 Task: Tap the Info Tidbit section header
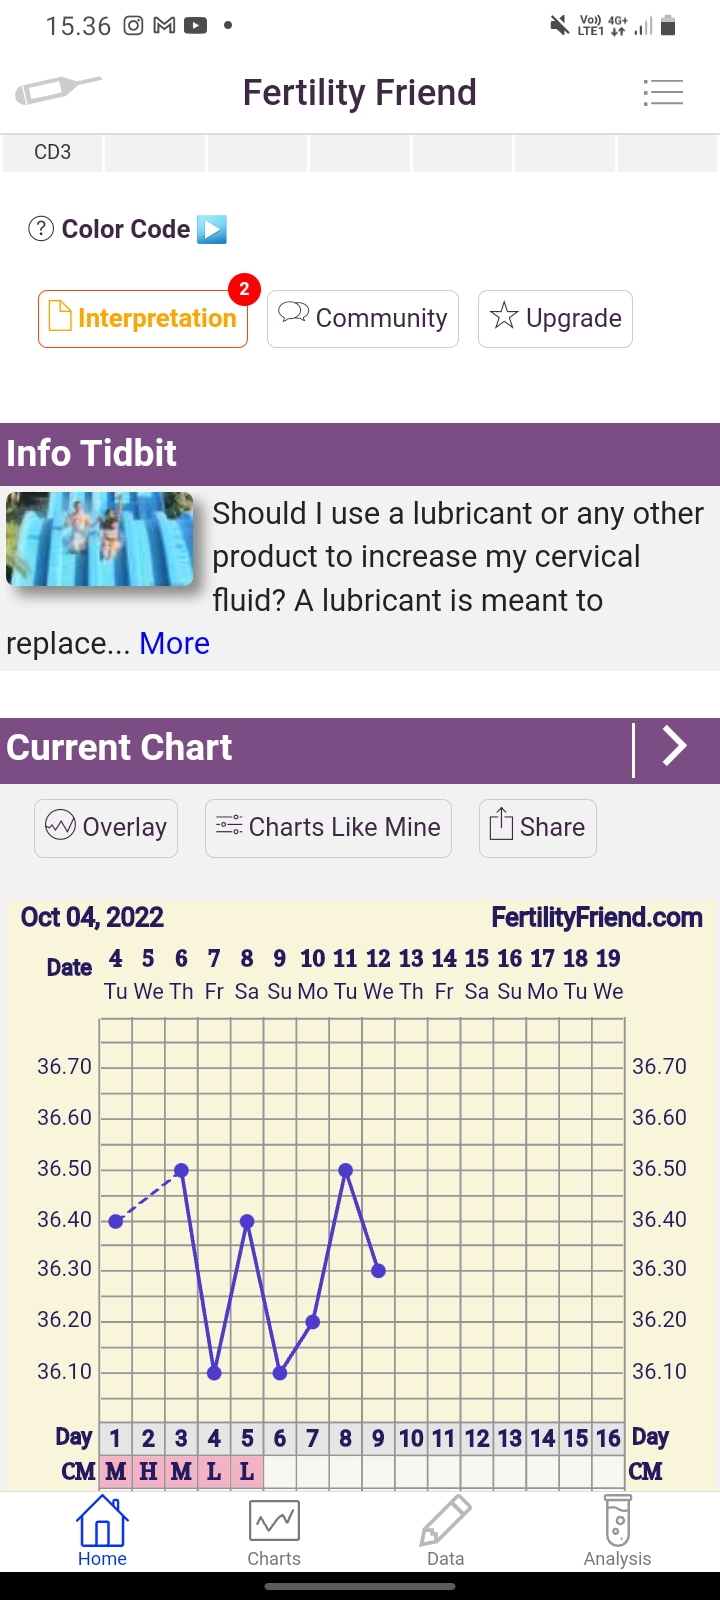click(x=360, y=453)
